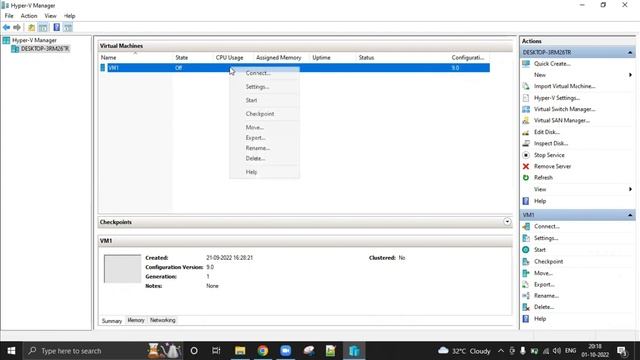Viewport: 640px width, 360px height.
Task: Click the Back arrow in the toolbar
Action: point(7,27)
